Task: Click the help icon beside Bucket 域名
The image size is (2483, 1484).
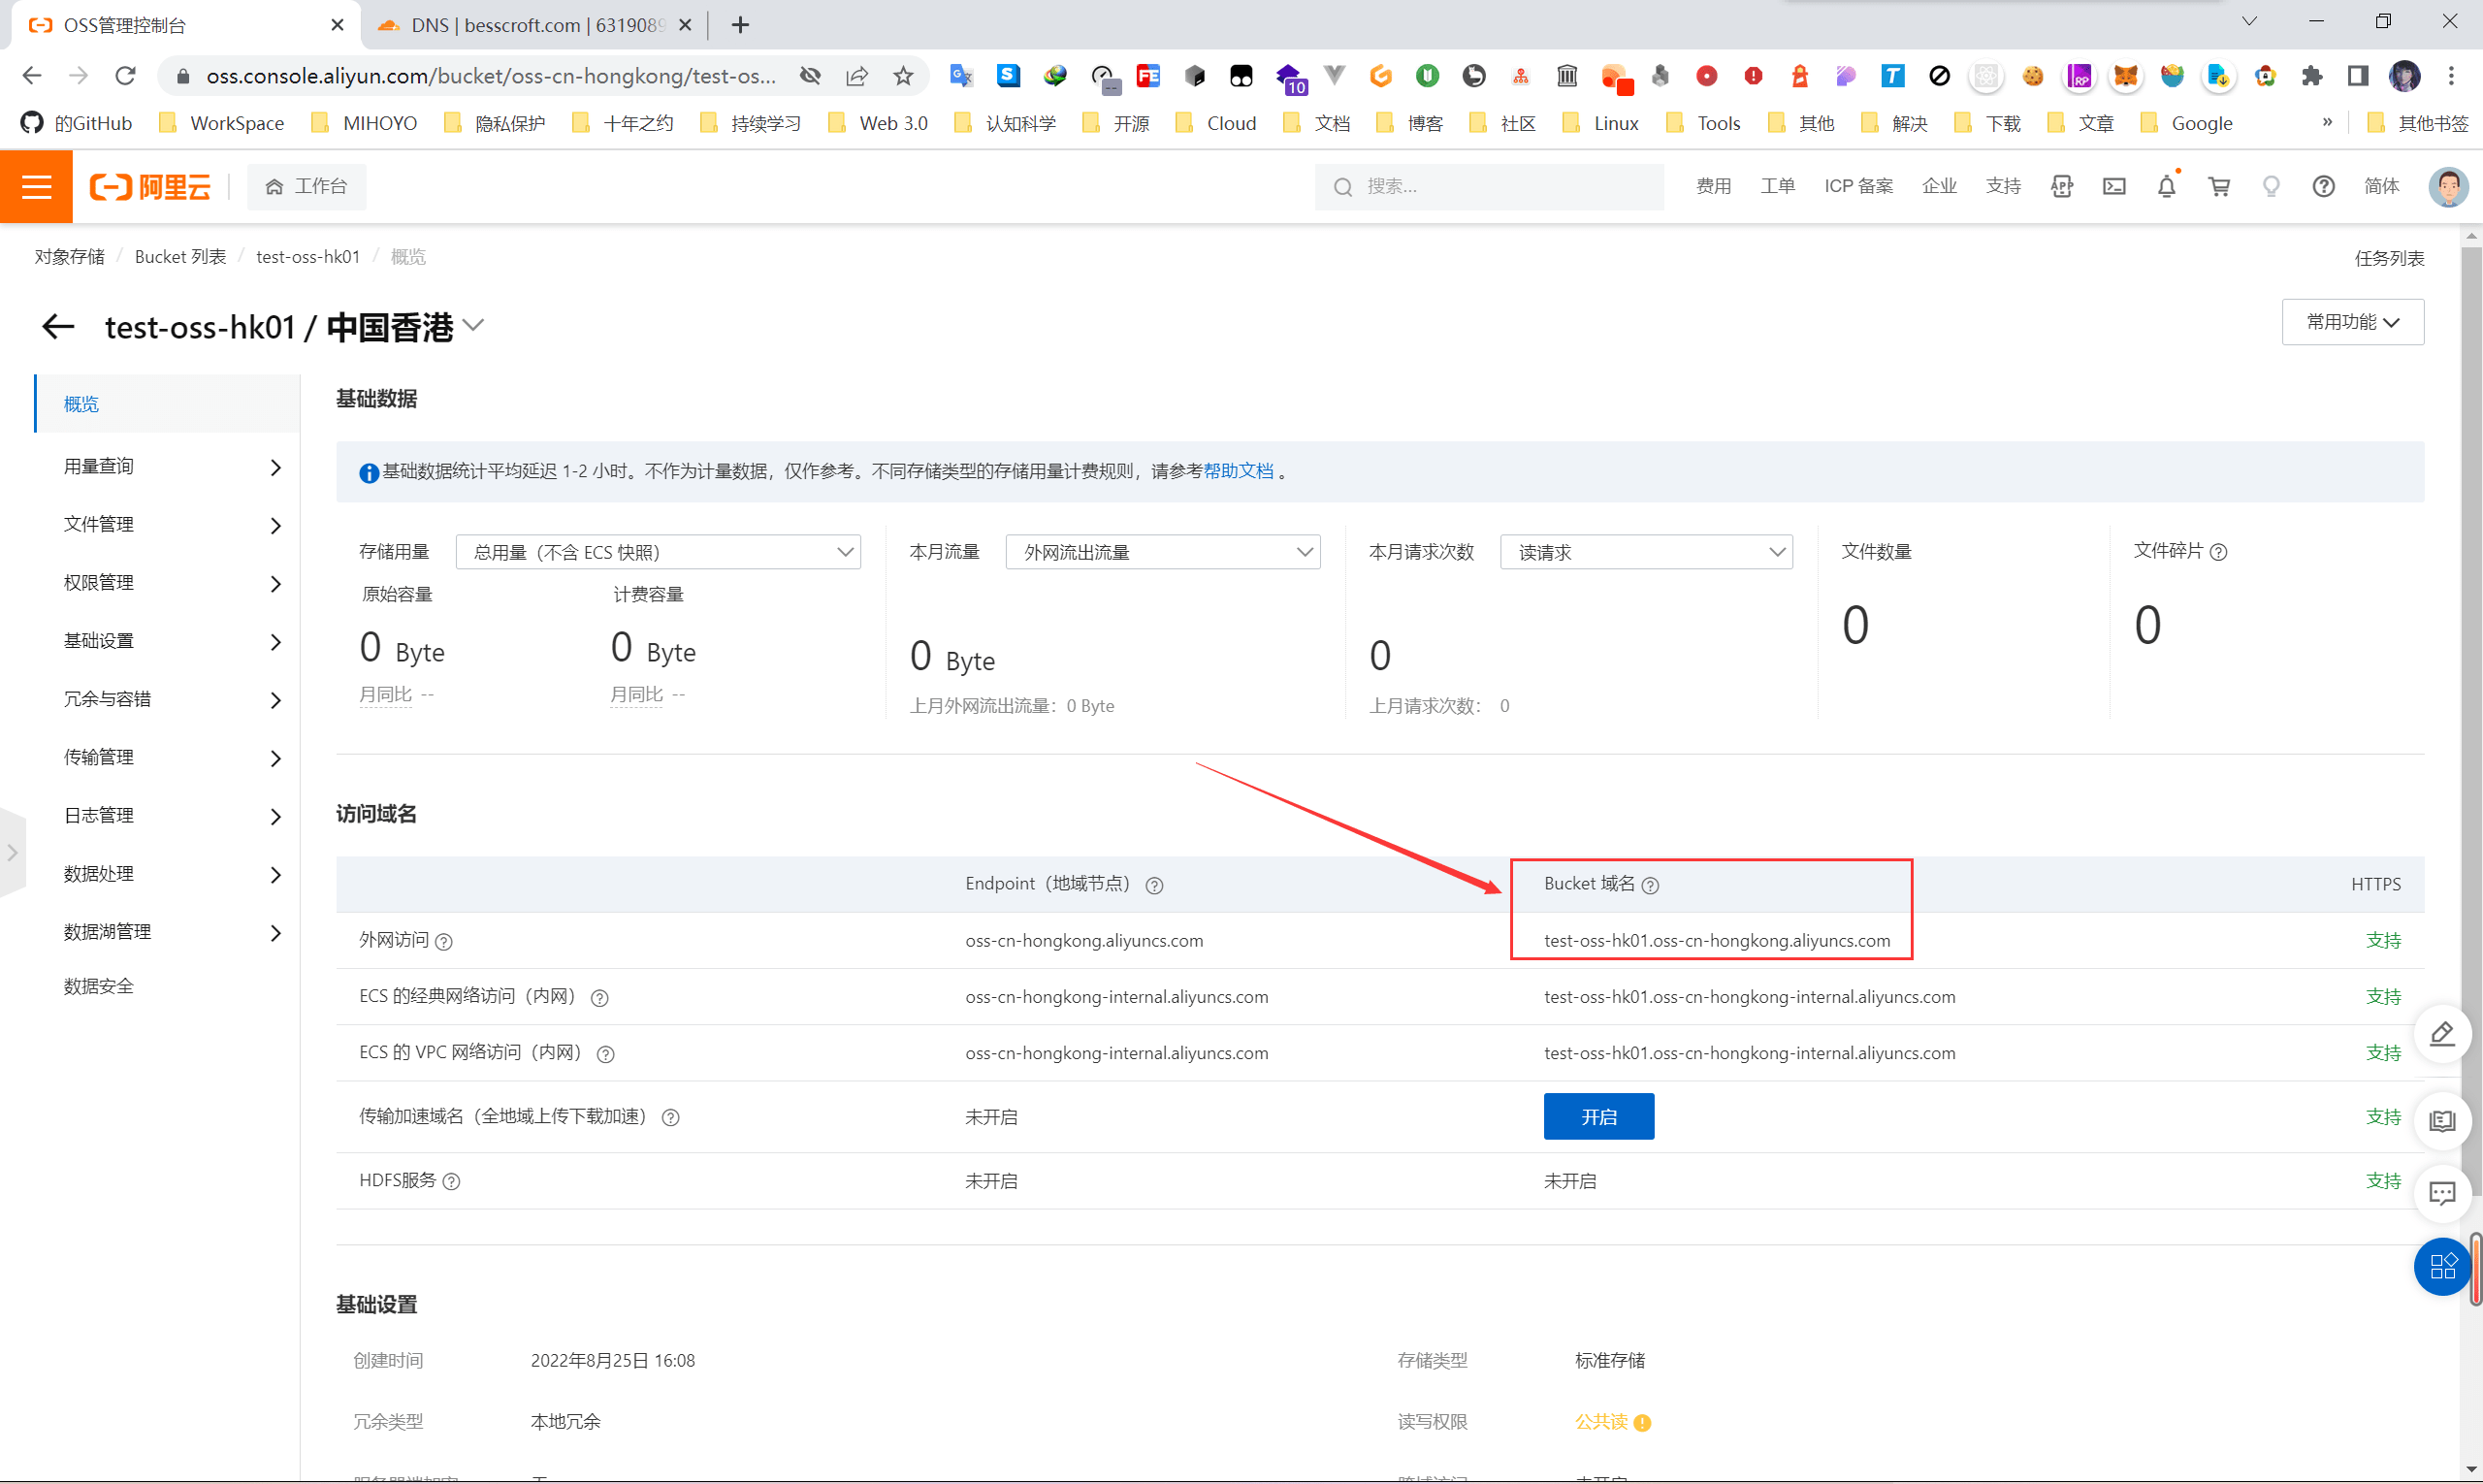Action: pos(1650,885)
